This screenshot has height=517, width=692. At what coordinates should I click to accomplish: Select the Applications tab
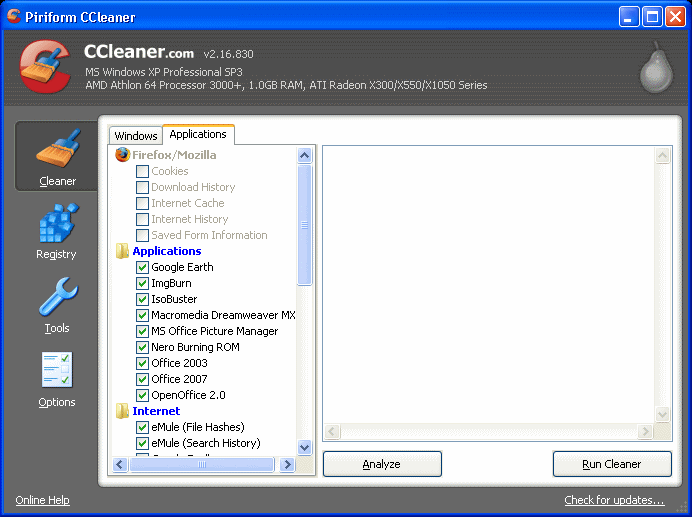pos(198,134)
